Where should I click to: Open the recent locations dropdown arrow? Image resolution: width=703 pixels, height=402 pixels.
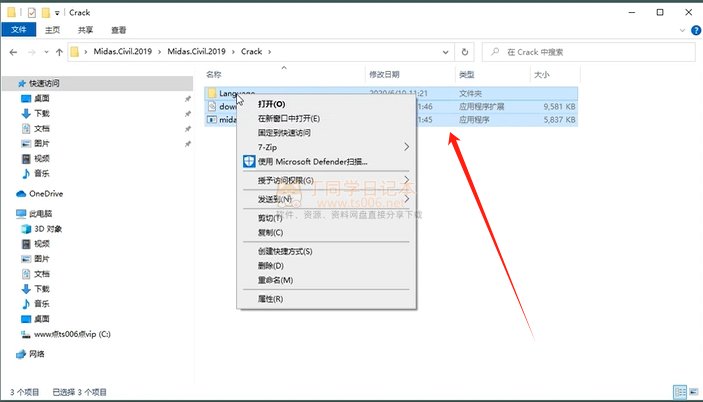[x=46, y=52]
